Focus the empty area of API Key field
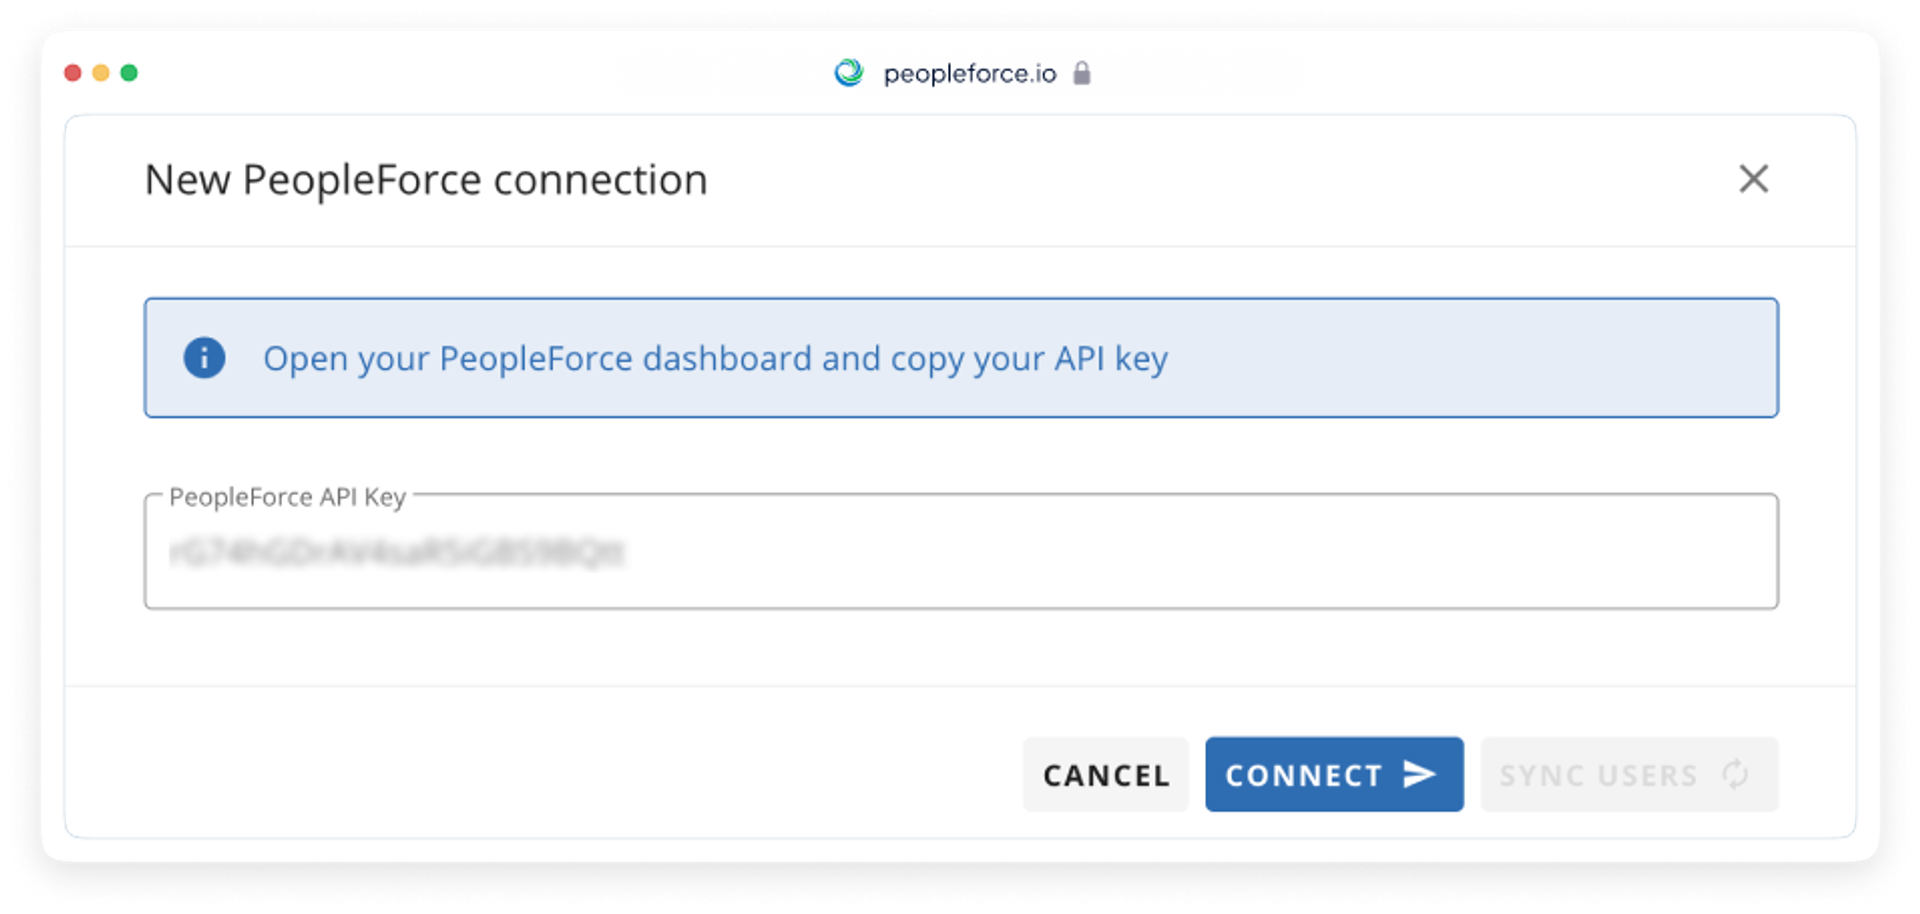Screen dimensions: 1920x914 point(1200,552)
